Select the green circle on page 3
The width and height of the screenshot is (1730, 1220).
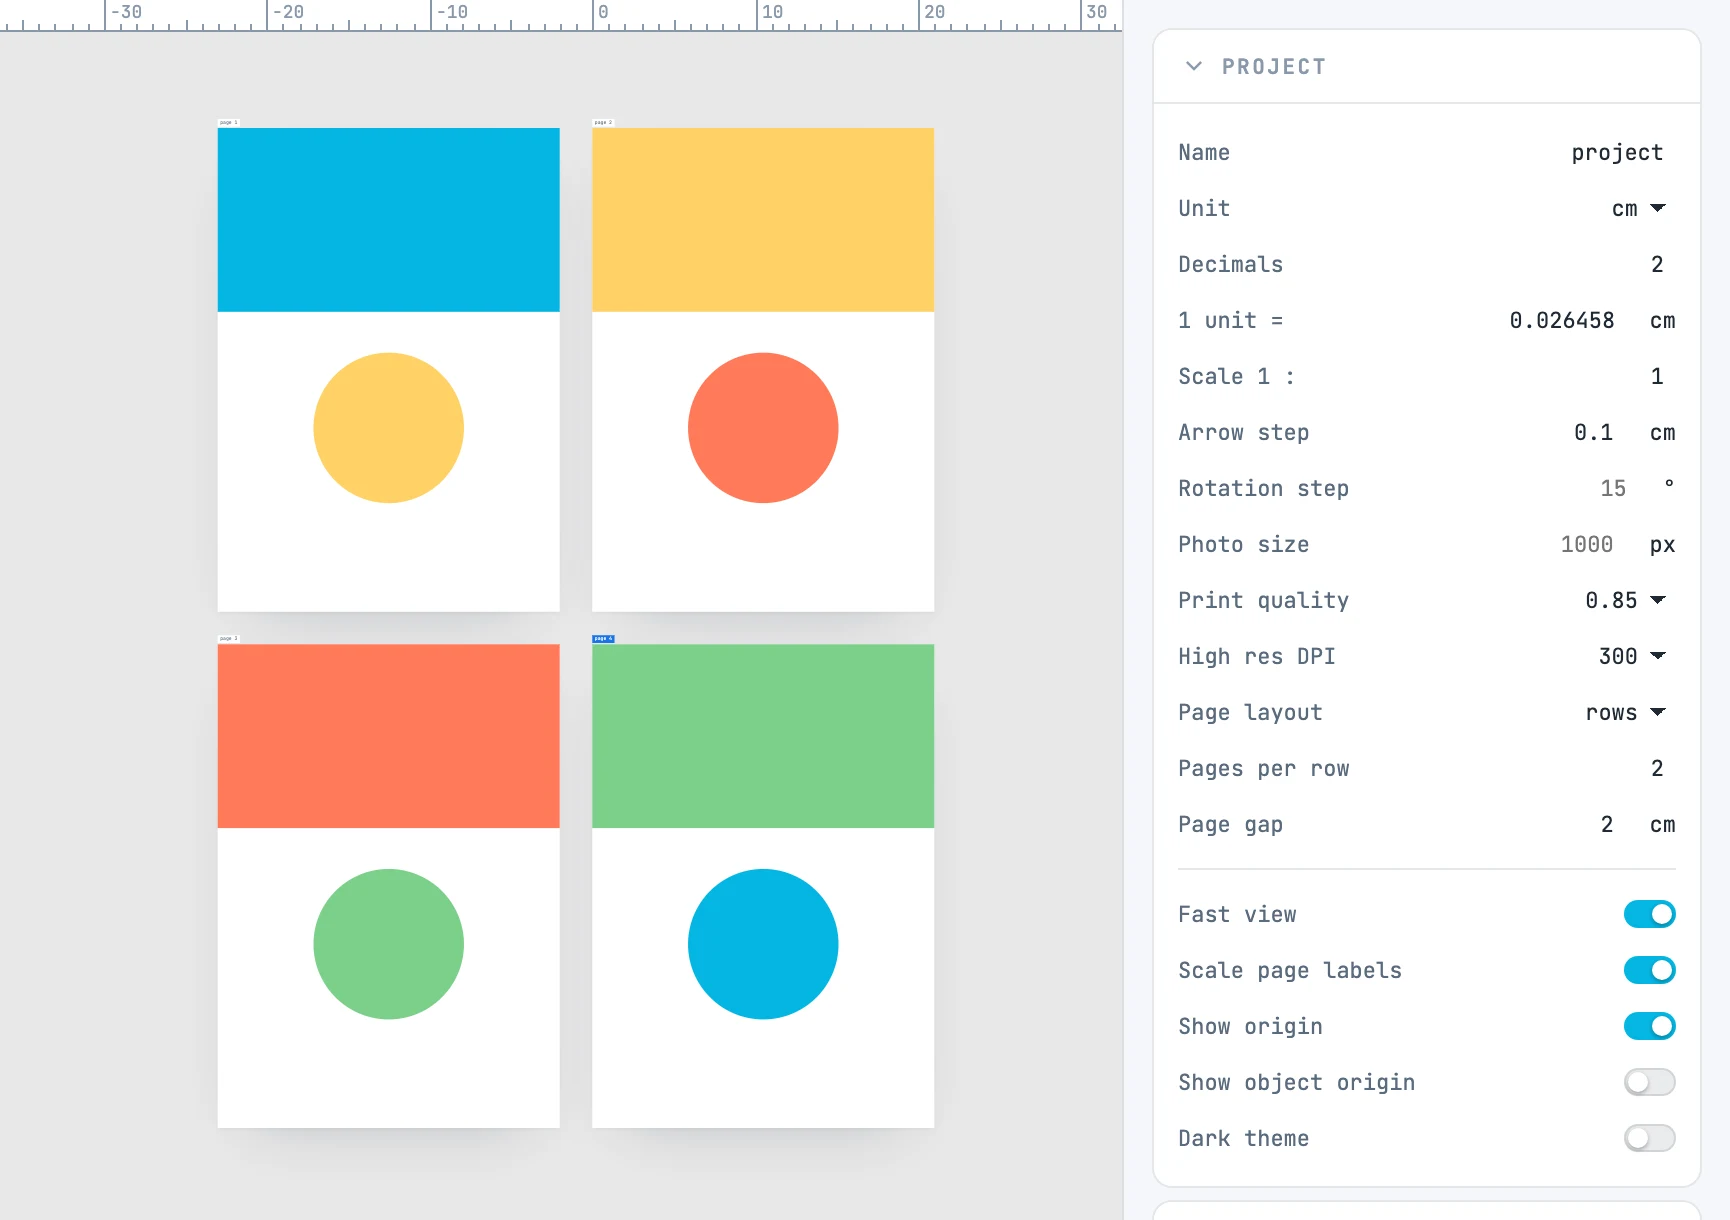(x=388, y=944)
